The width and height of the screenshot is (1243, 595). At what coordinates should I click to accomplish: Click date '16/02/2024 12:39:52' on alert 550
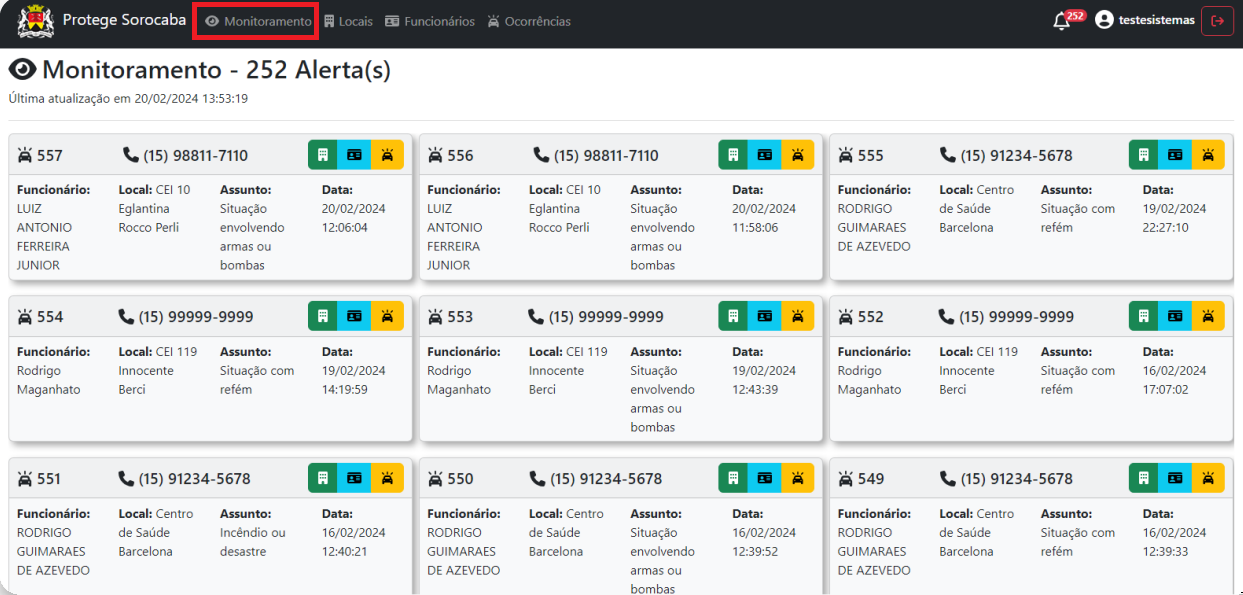coord(764,542)
